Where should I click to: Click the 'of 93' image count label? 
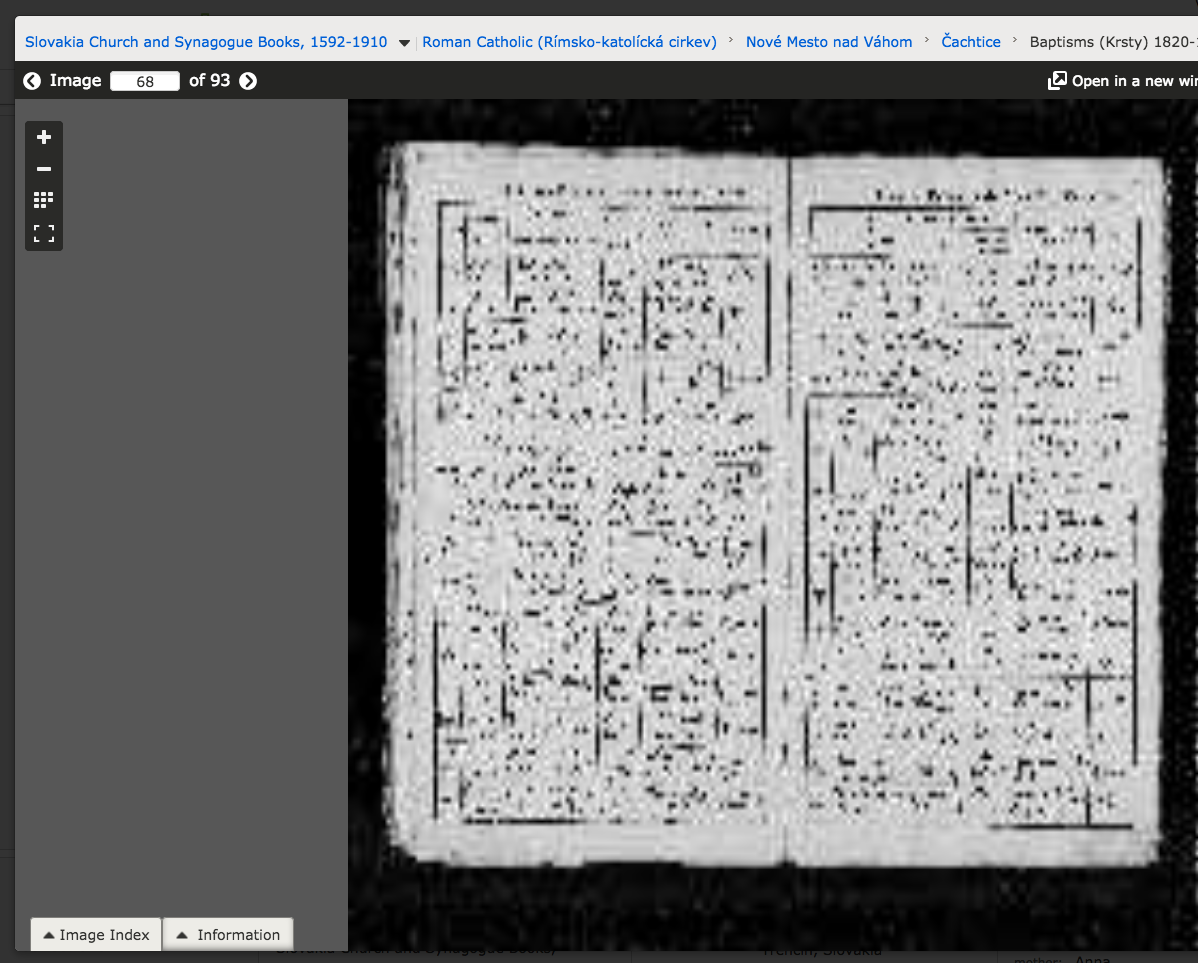(x=210, y=81)
